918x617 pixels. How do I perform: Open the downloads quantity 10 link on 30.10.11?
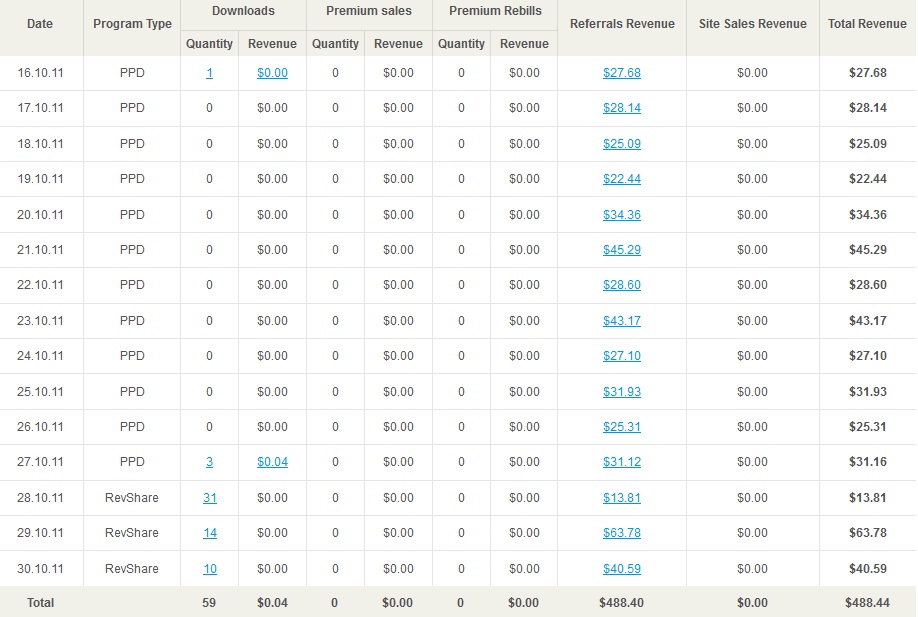click(210, 568)
